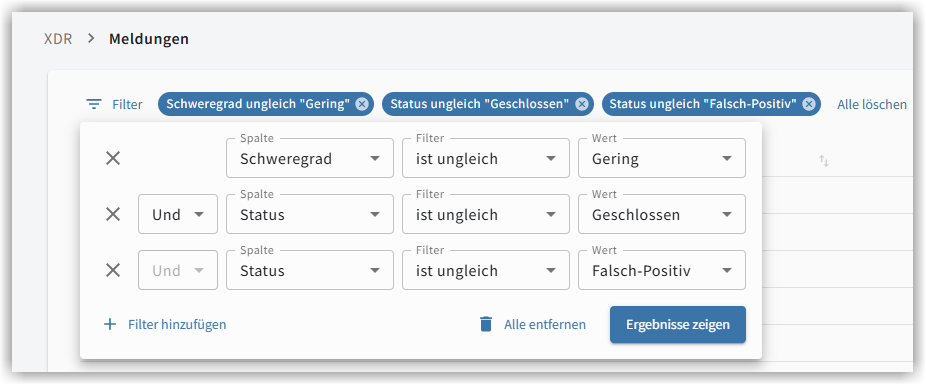The height and width of the screenshot is (385, 926).
Task: Click the Schweregrad ungleich "Gering" chip text
Action: point(258,105)
